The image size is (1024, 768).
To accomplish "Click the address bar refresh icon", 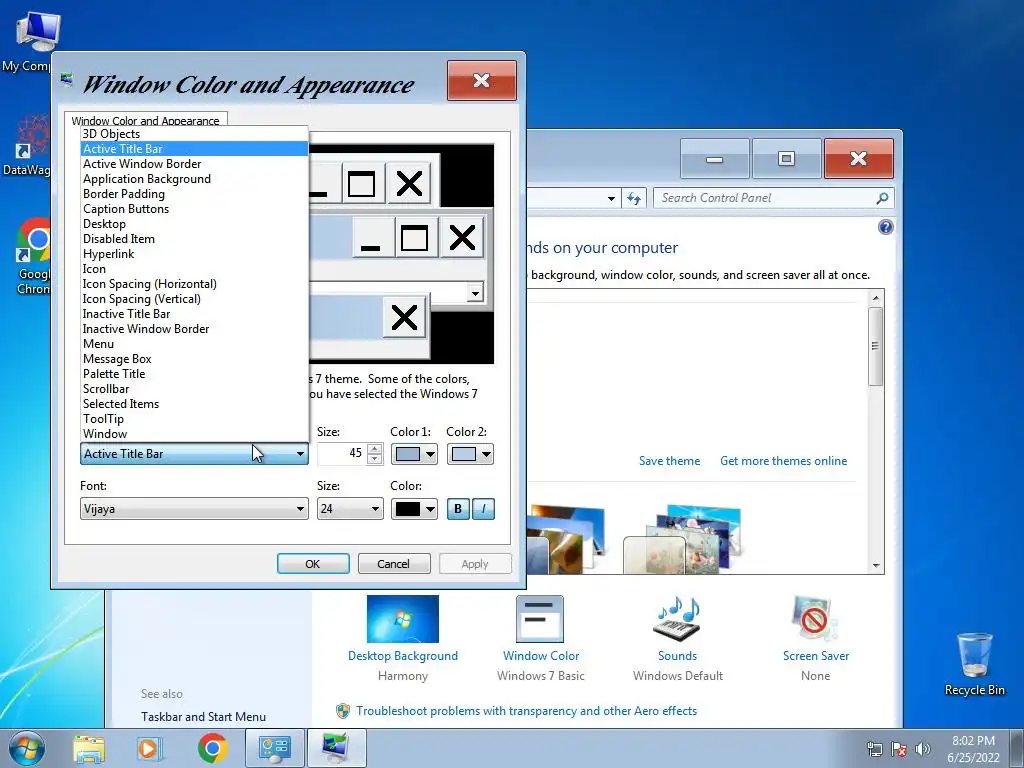I will click(x=634, y=198).
